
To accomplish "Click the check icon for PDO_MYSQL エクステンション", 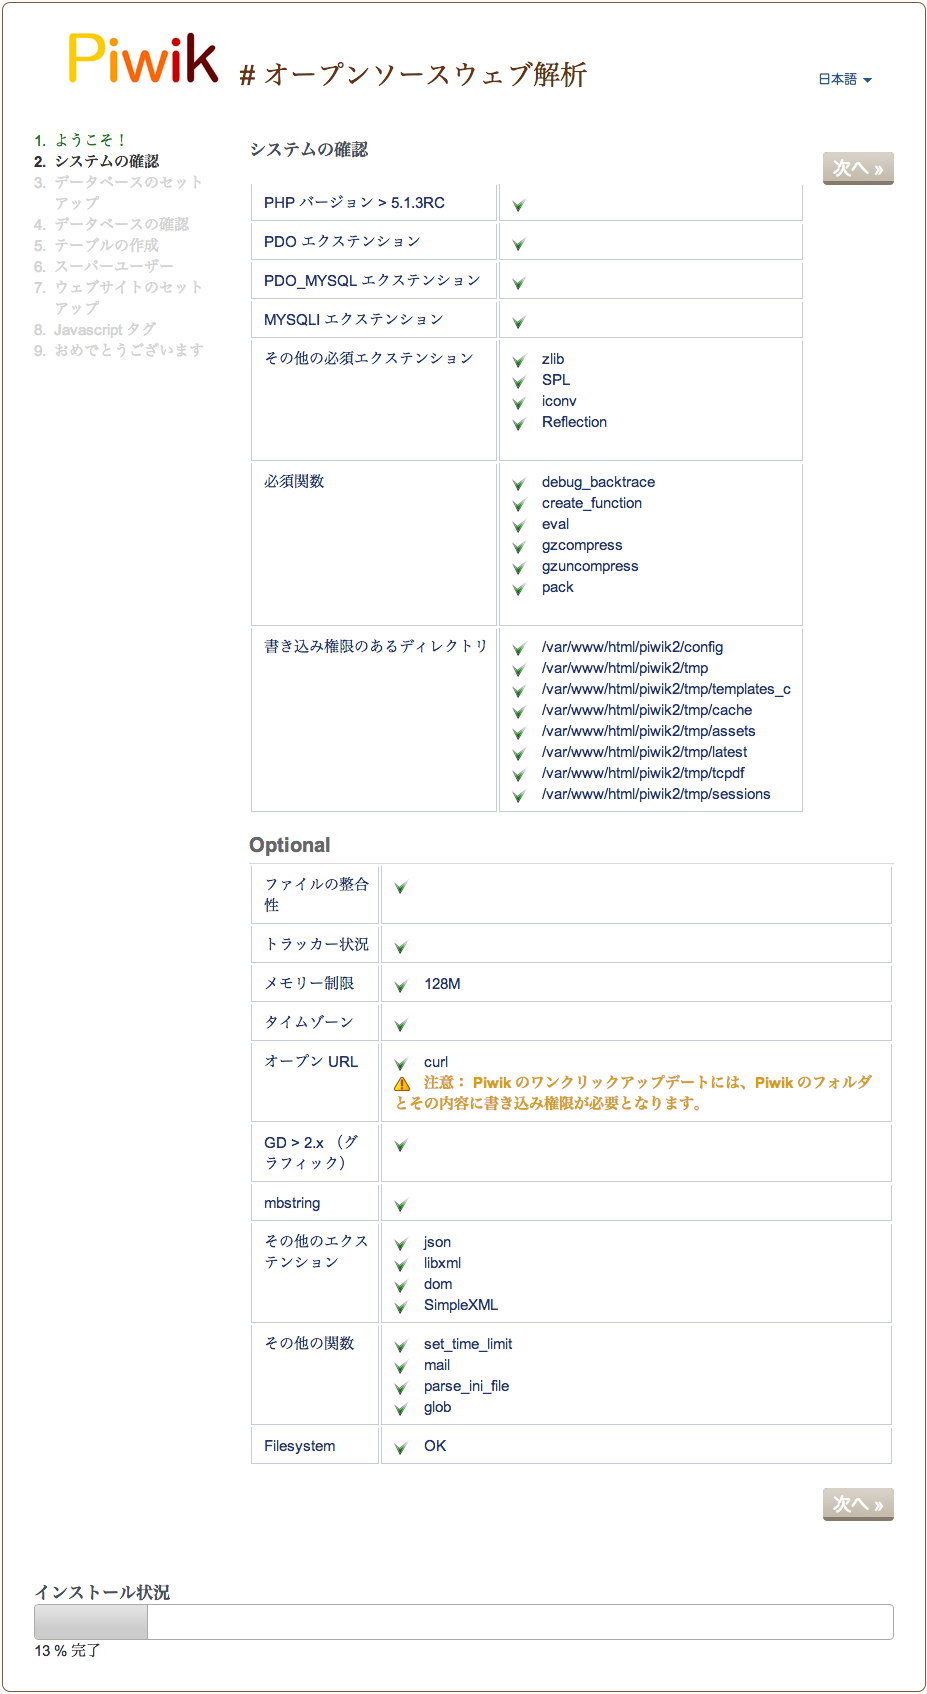I will (519, 283).
